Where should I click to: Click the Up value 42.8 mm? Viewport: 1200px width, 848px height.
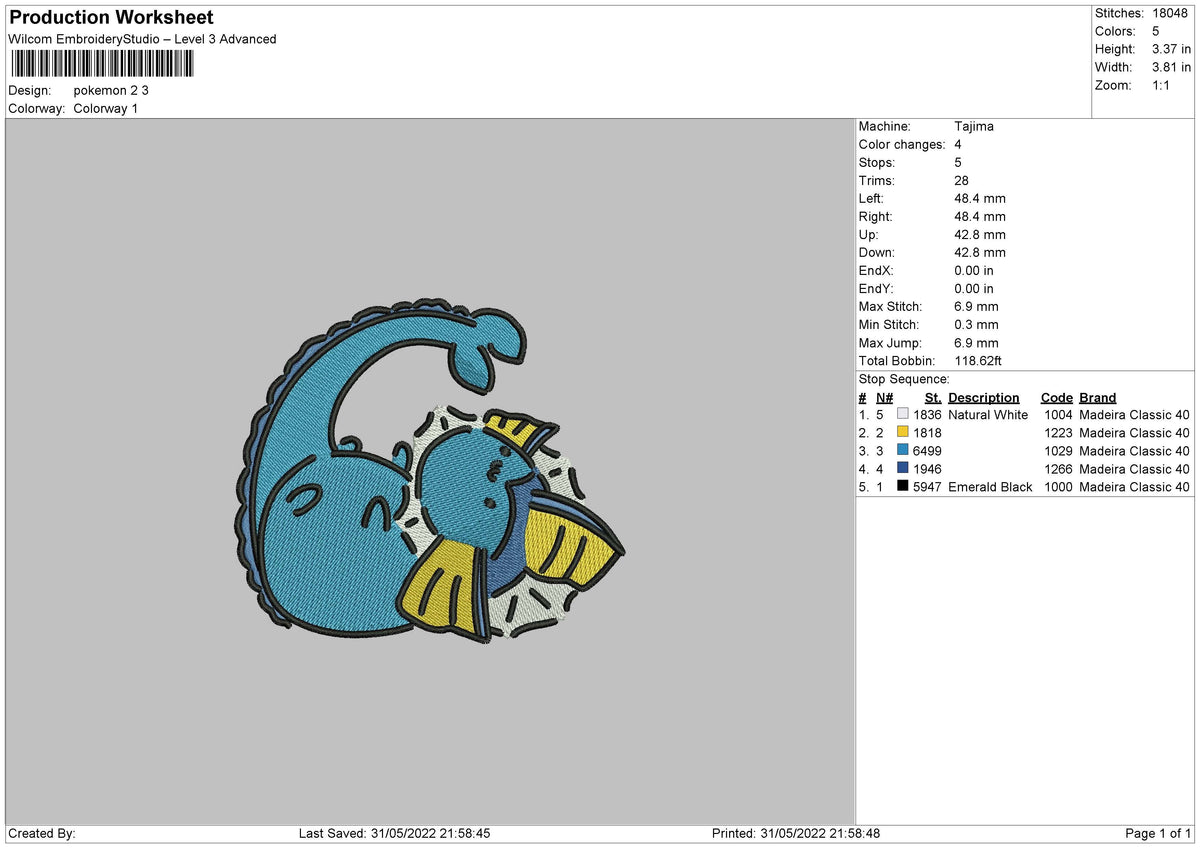pos(980,235)
